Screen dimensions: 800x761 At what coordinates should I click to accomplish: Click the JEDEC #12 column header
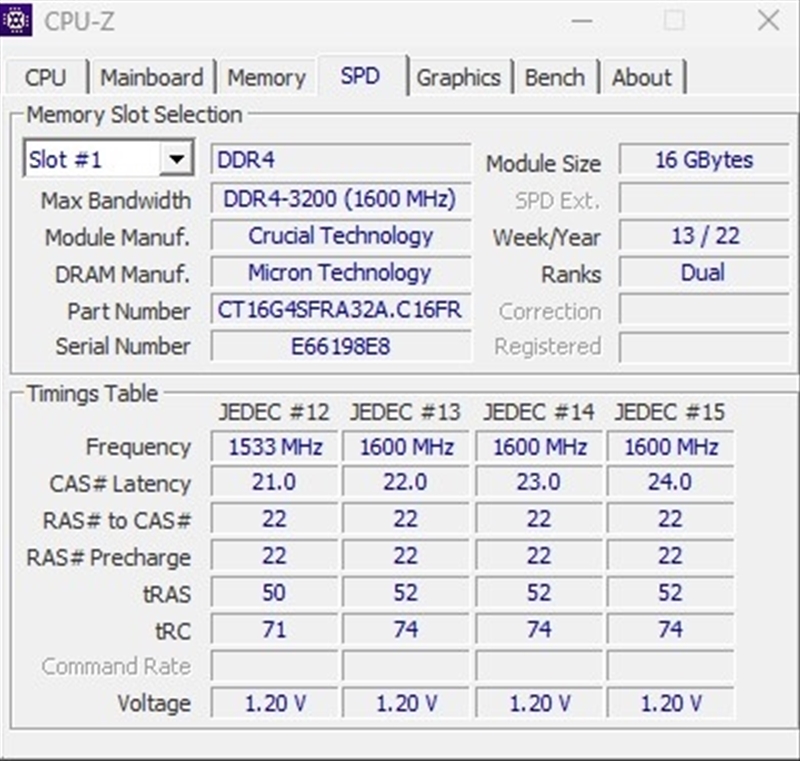click(x=274, y=412)
